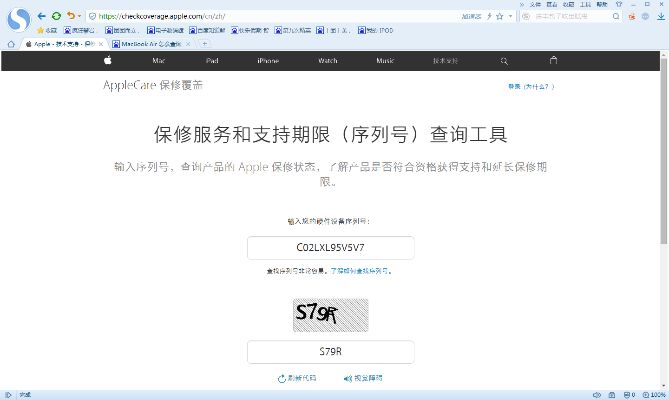Click the site security shield icon
The width and height of the screenshot is (669, 400).
click(x=92, y=16)
